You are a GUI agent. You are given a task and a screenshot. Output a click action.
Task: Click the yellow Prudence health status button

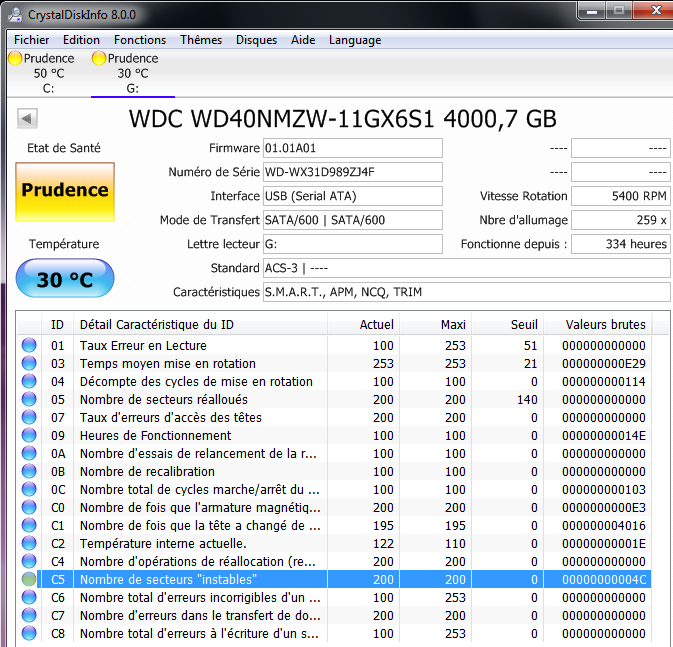pyautogui.click(x=65, y=192)
